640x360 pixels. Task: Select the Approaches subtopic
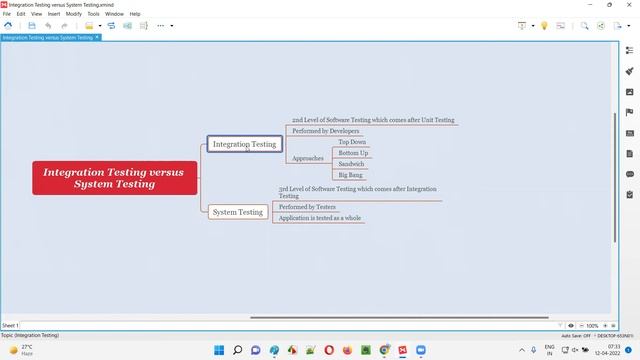pyautogui.click(x=308, y=158)
